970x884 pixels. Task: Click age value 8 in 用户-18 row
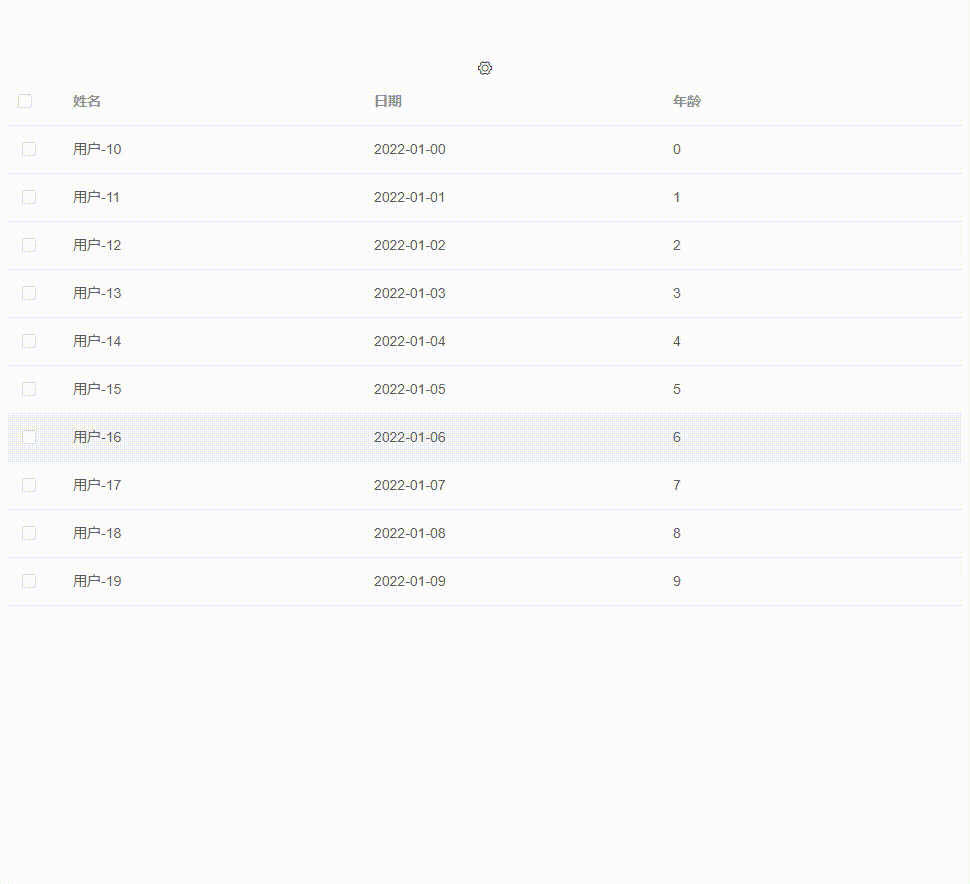click(x=677, y=533)
